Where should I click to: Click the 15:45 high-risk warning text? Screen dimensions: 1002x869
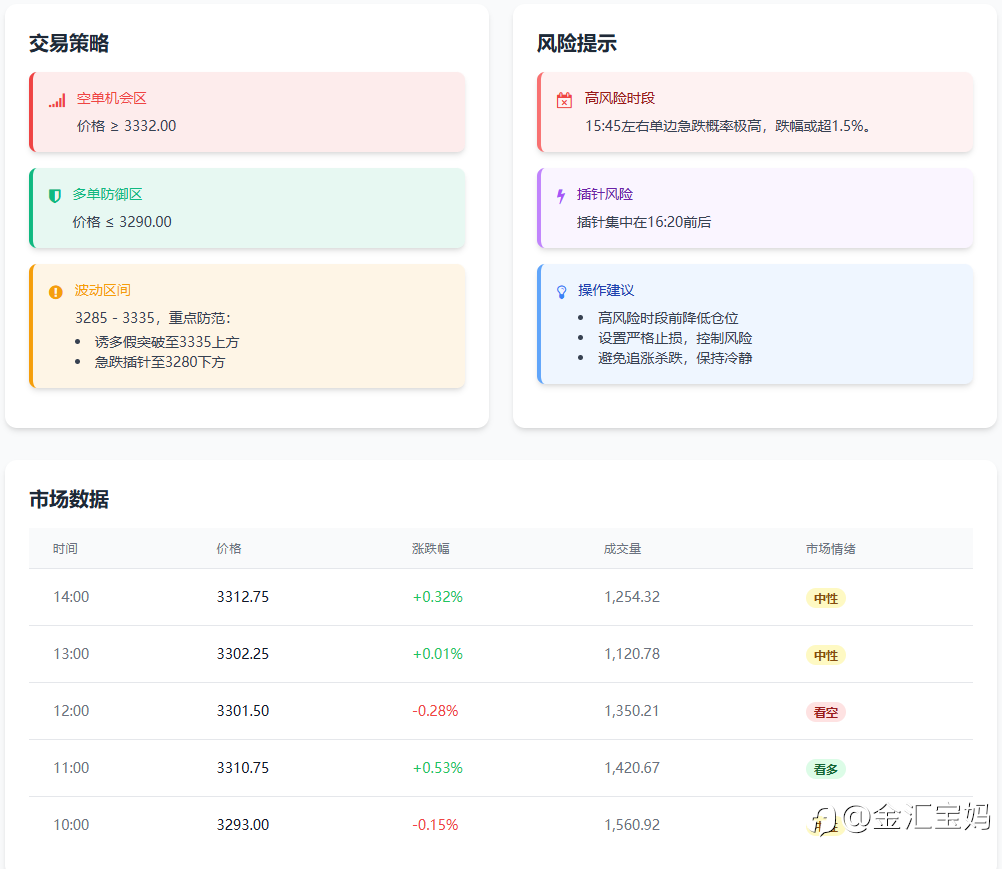click(x=728, y=126)
